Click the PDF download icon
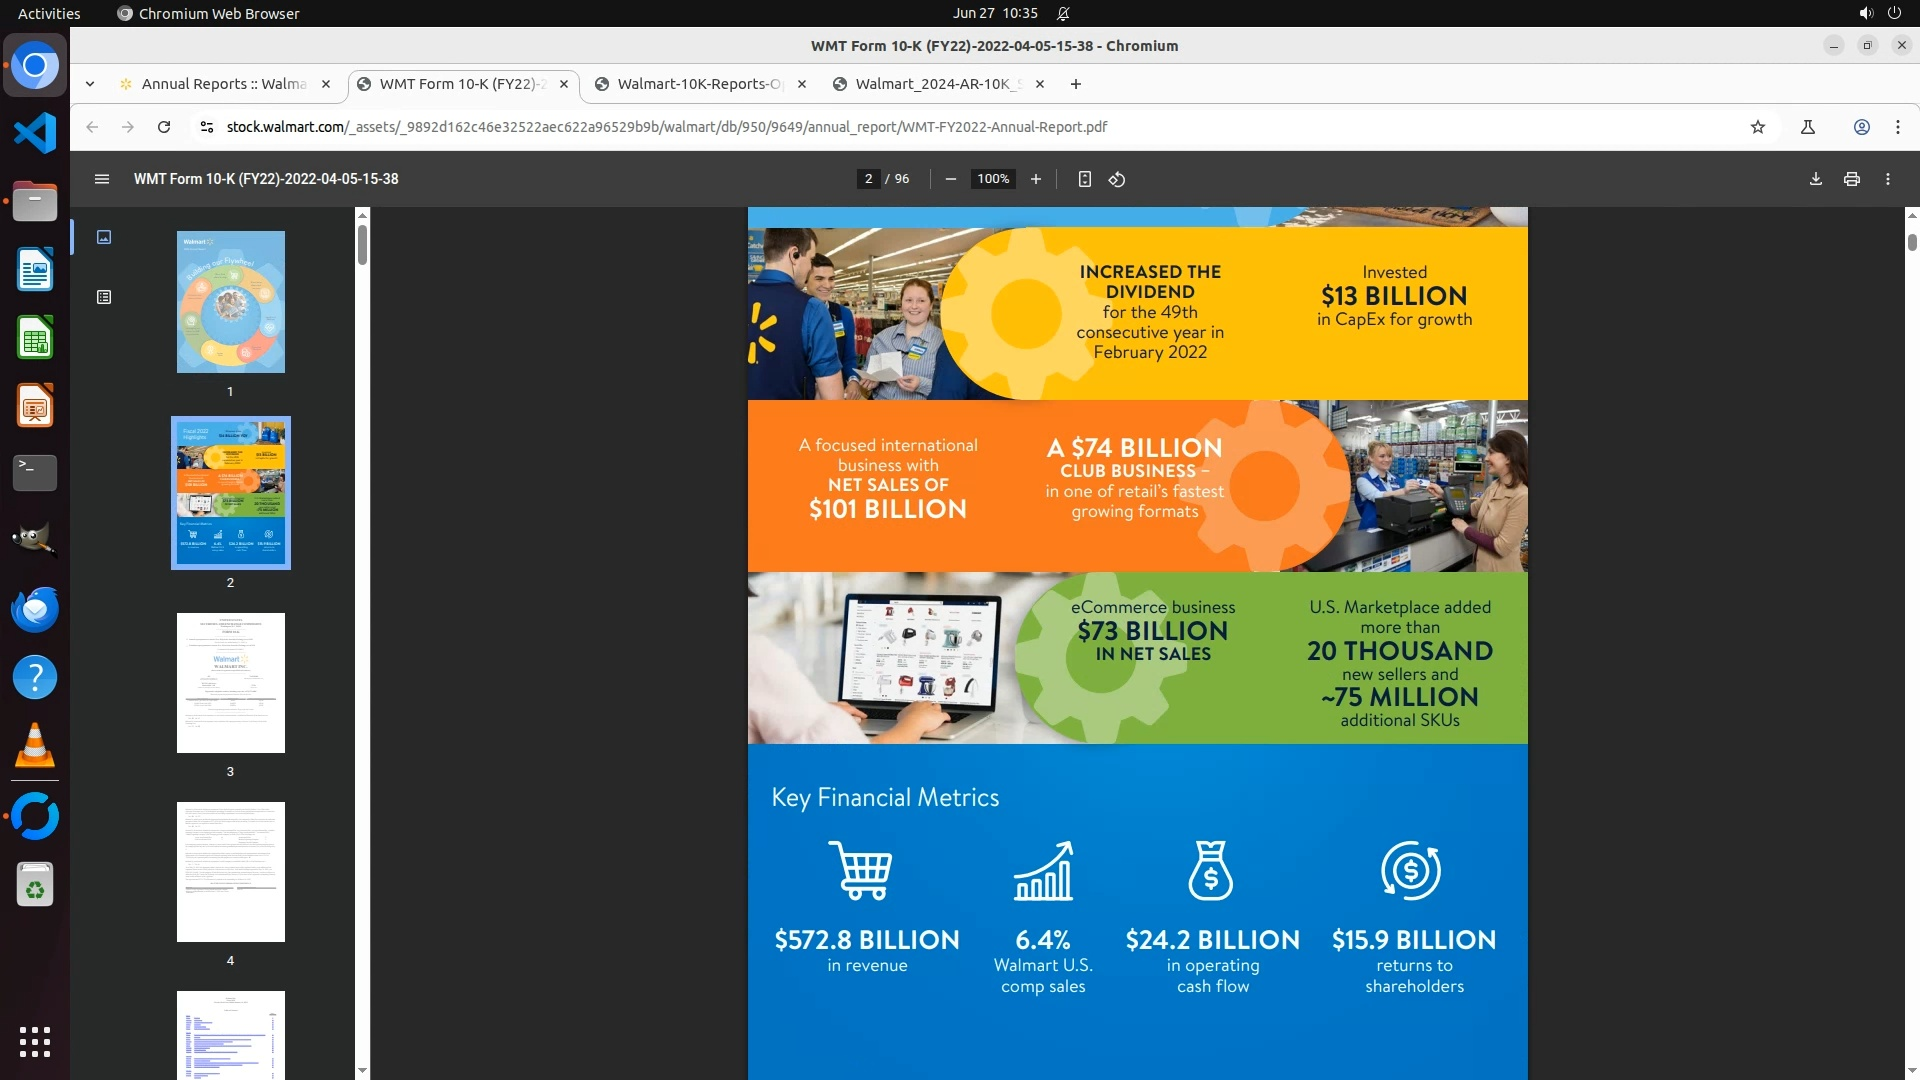1920x1080 pixels. pyautogui.click(x=1815, y=179)
